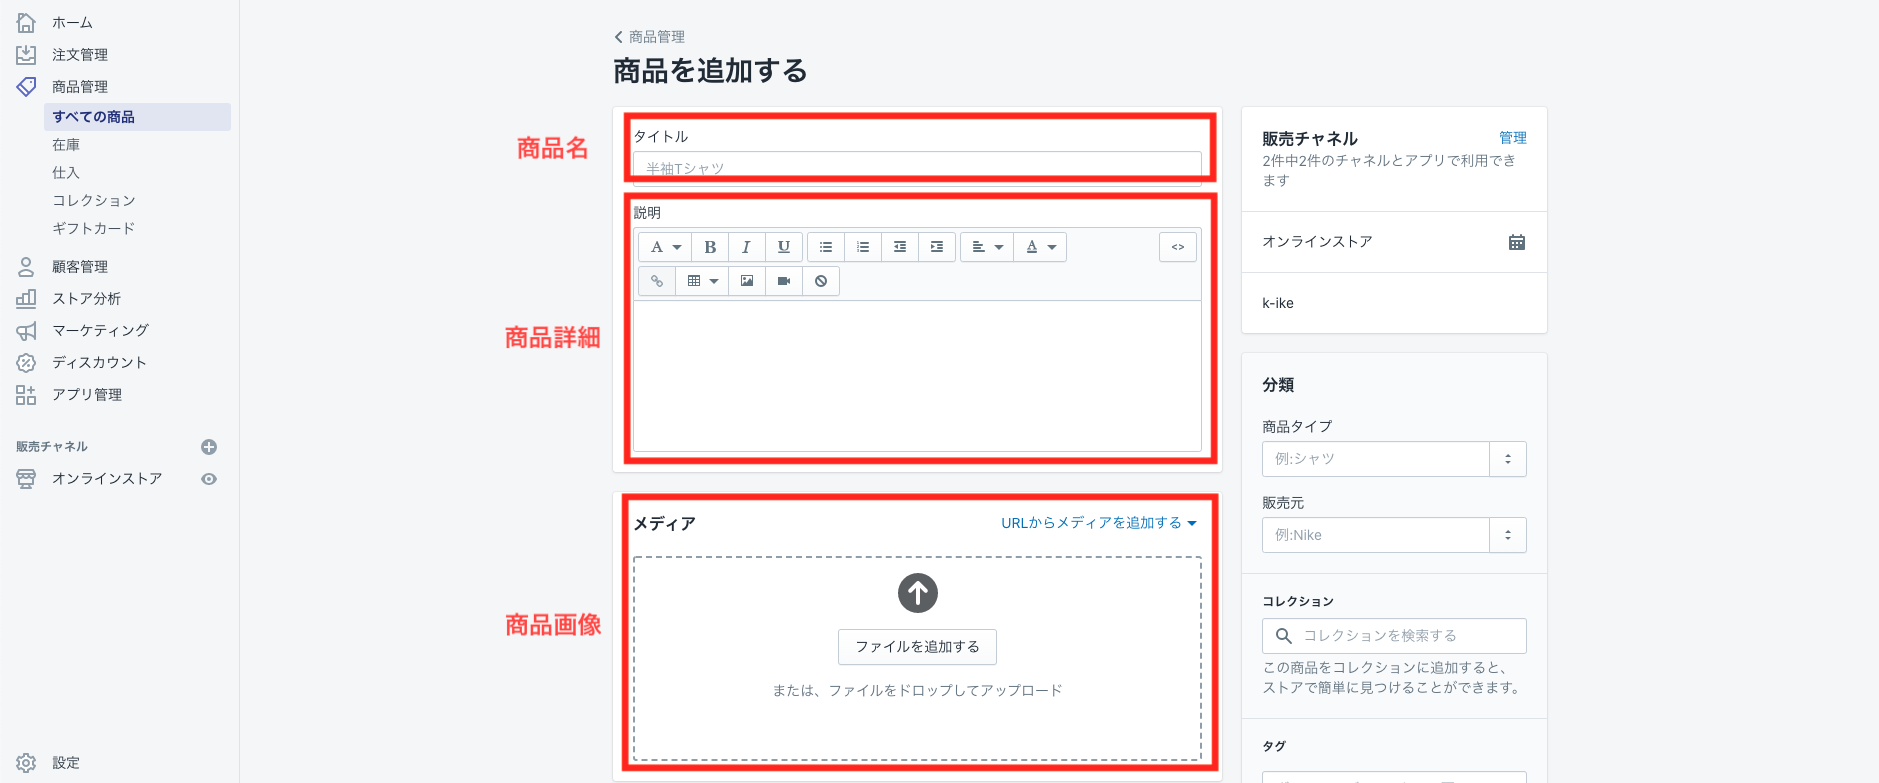This screenshot has width=1879, height=783.
Task: Click the online store shop icon
Action: pyautogui.click(x=26, y=478)
